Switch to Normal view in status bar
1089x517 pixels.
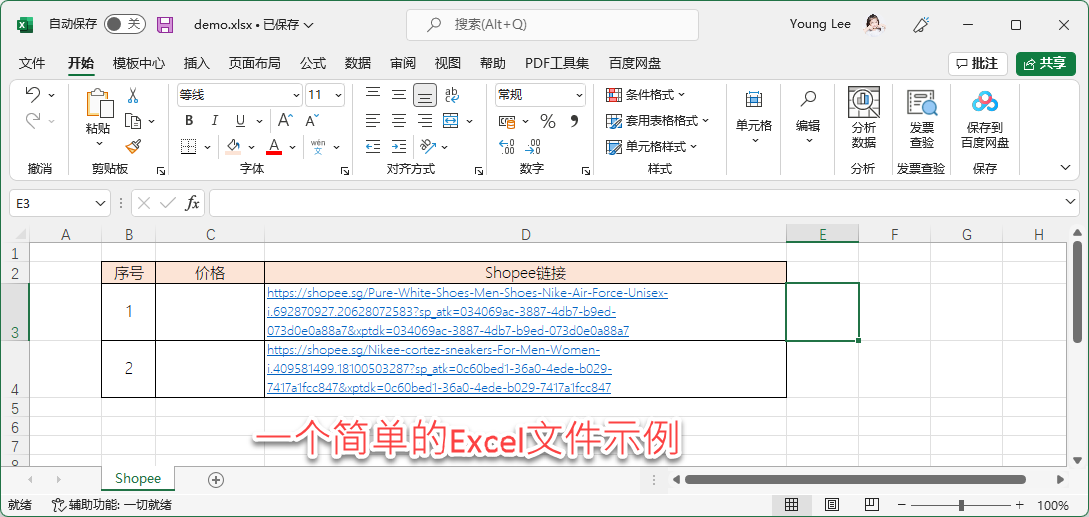791,505
